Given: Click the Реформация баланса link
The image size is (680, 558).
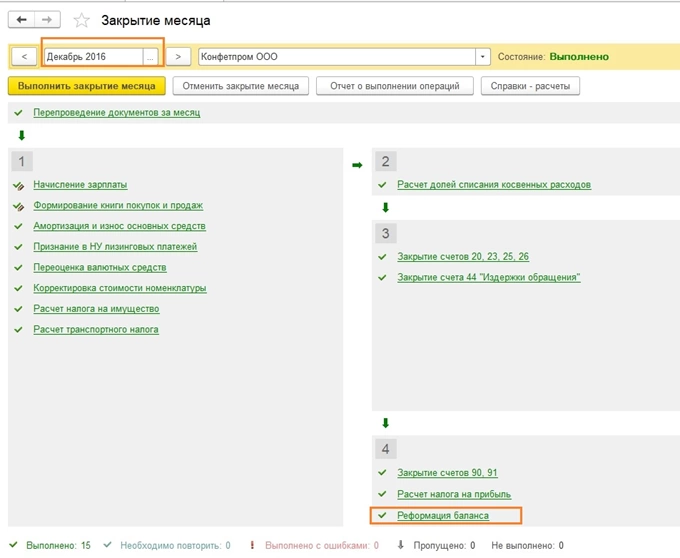Looking at the screenshot, I should tap(443, 515).
